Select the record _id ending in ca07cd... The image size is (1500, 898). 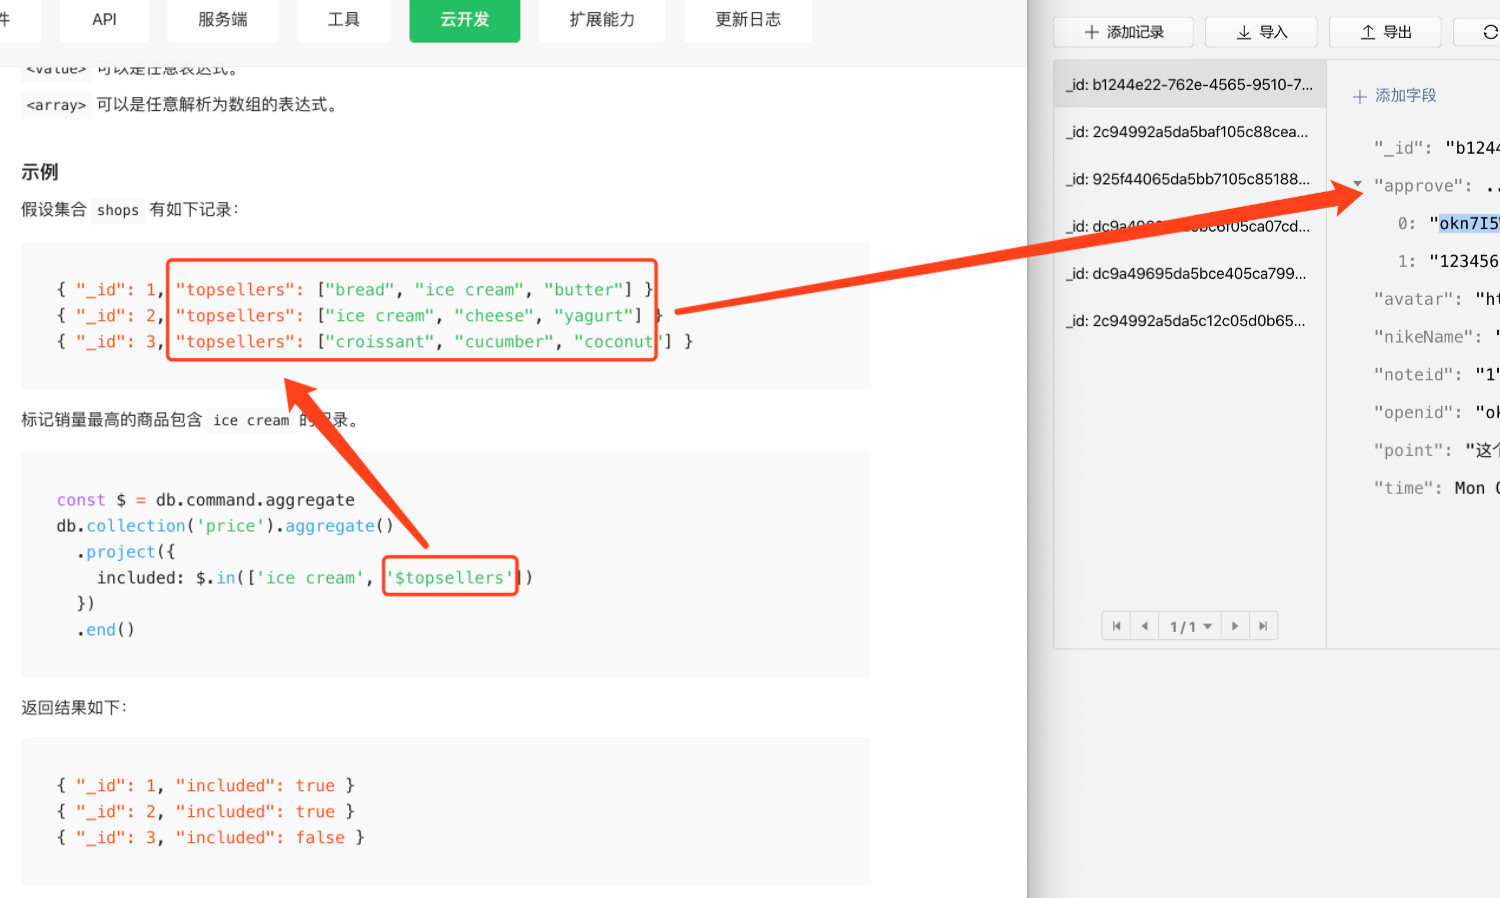click(x=1190, y=227)
